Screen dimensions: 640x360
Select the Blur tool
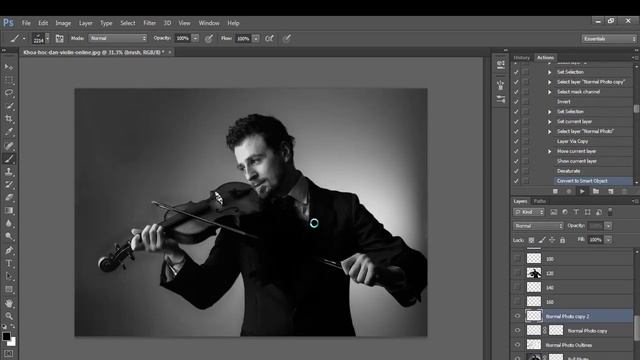9,224
